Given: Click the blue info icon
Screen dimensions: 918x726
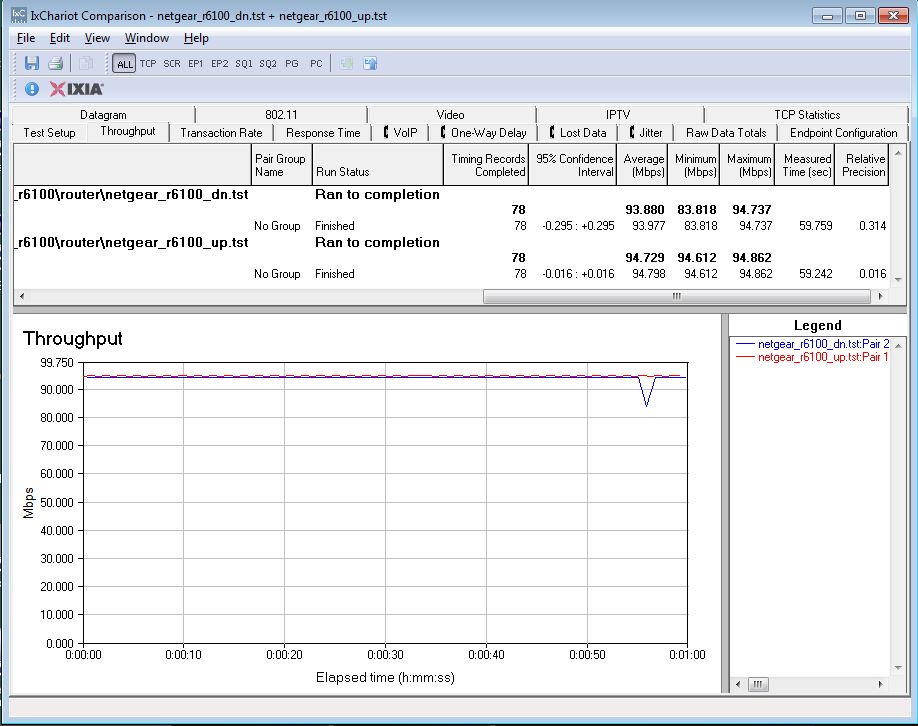Looking at the screenshot, I should (x=32, y=88).
